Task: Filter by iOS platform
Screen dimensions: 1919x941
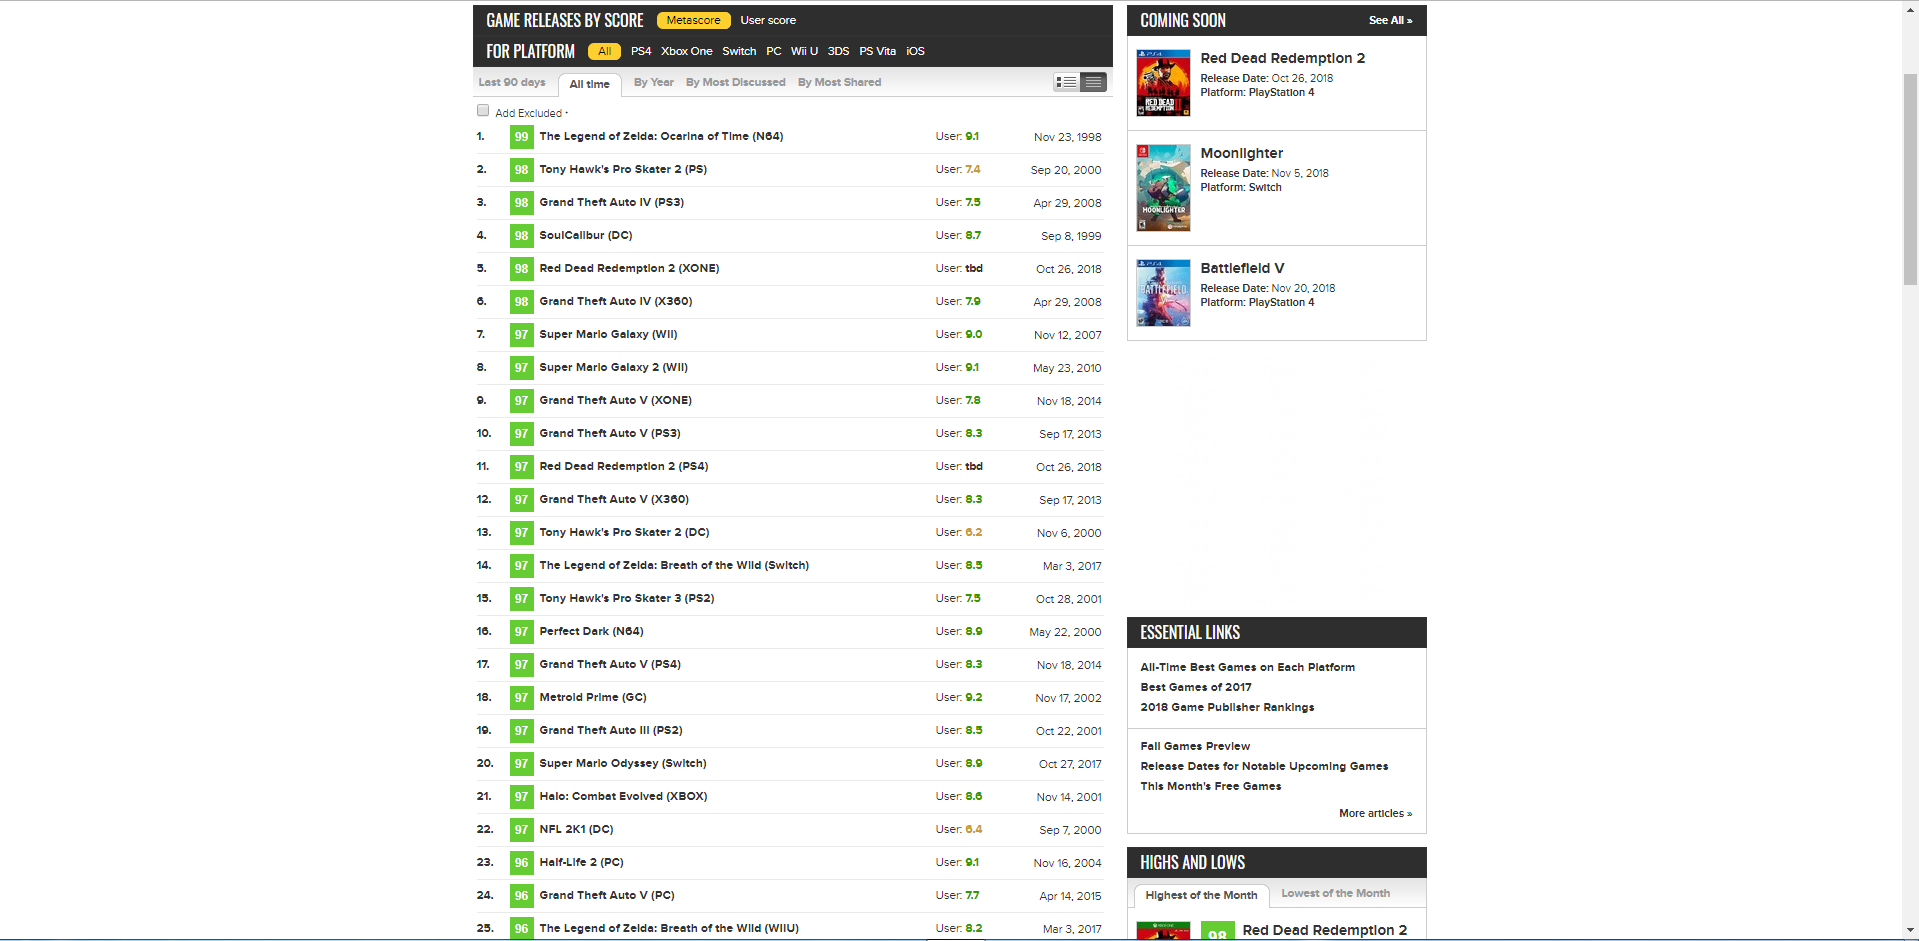Action: (915, 51)
